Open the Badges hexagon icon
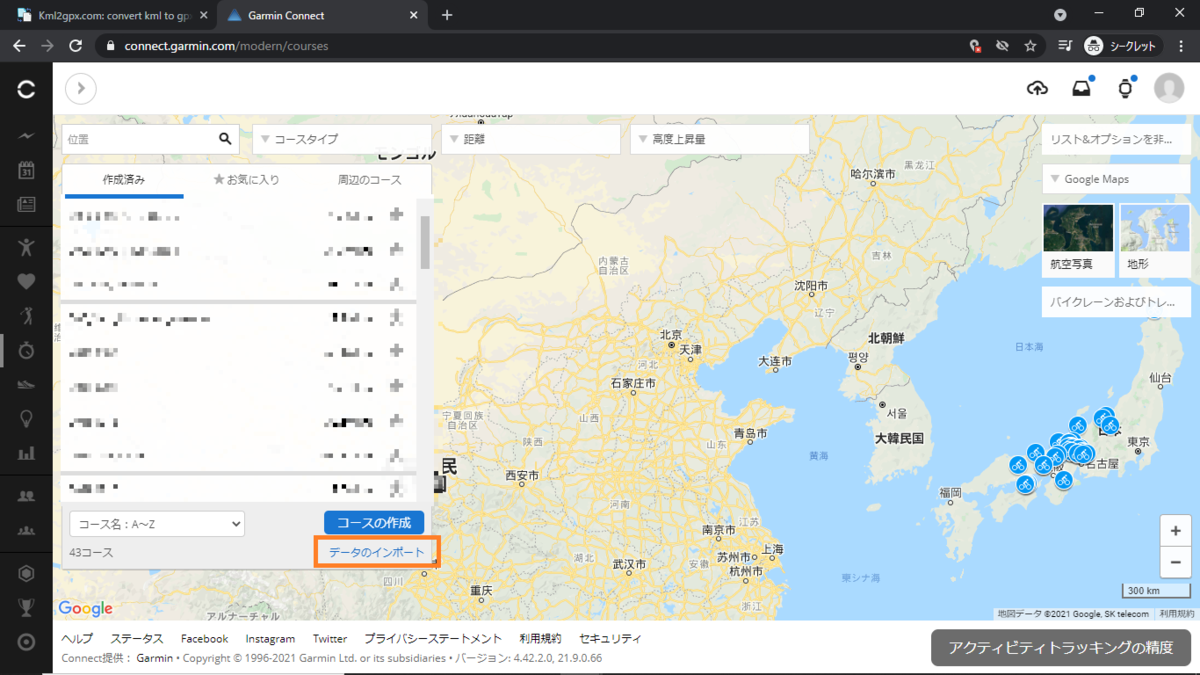 pyautogui.click(x=27, y=573)
